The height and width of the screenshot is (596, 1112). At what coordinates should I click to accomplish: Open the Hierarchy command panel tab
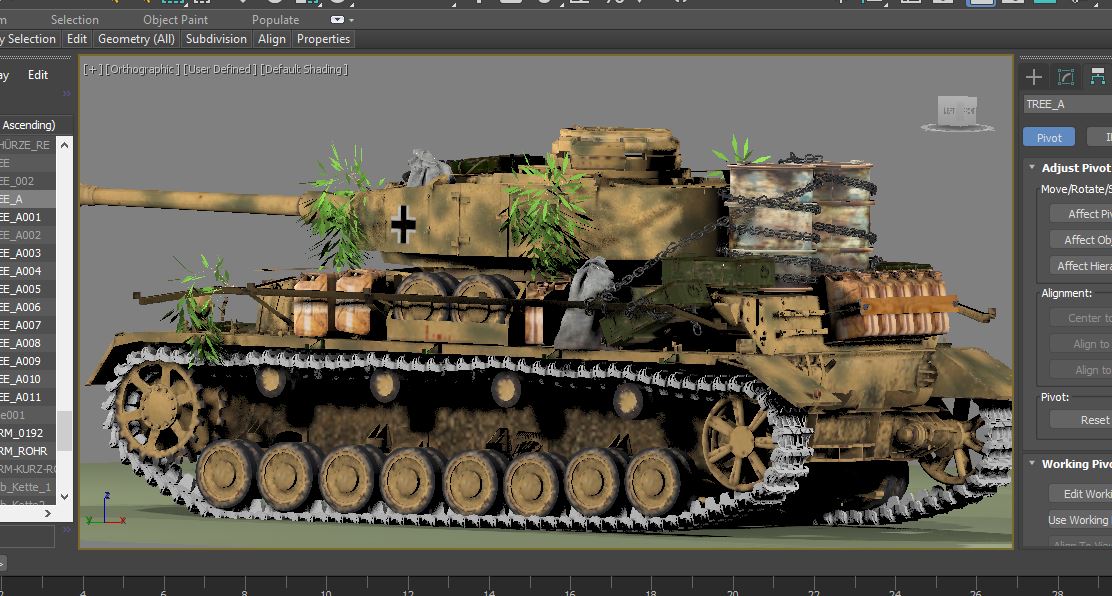[x=1098, y=77]
